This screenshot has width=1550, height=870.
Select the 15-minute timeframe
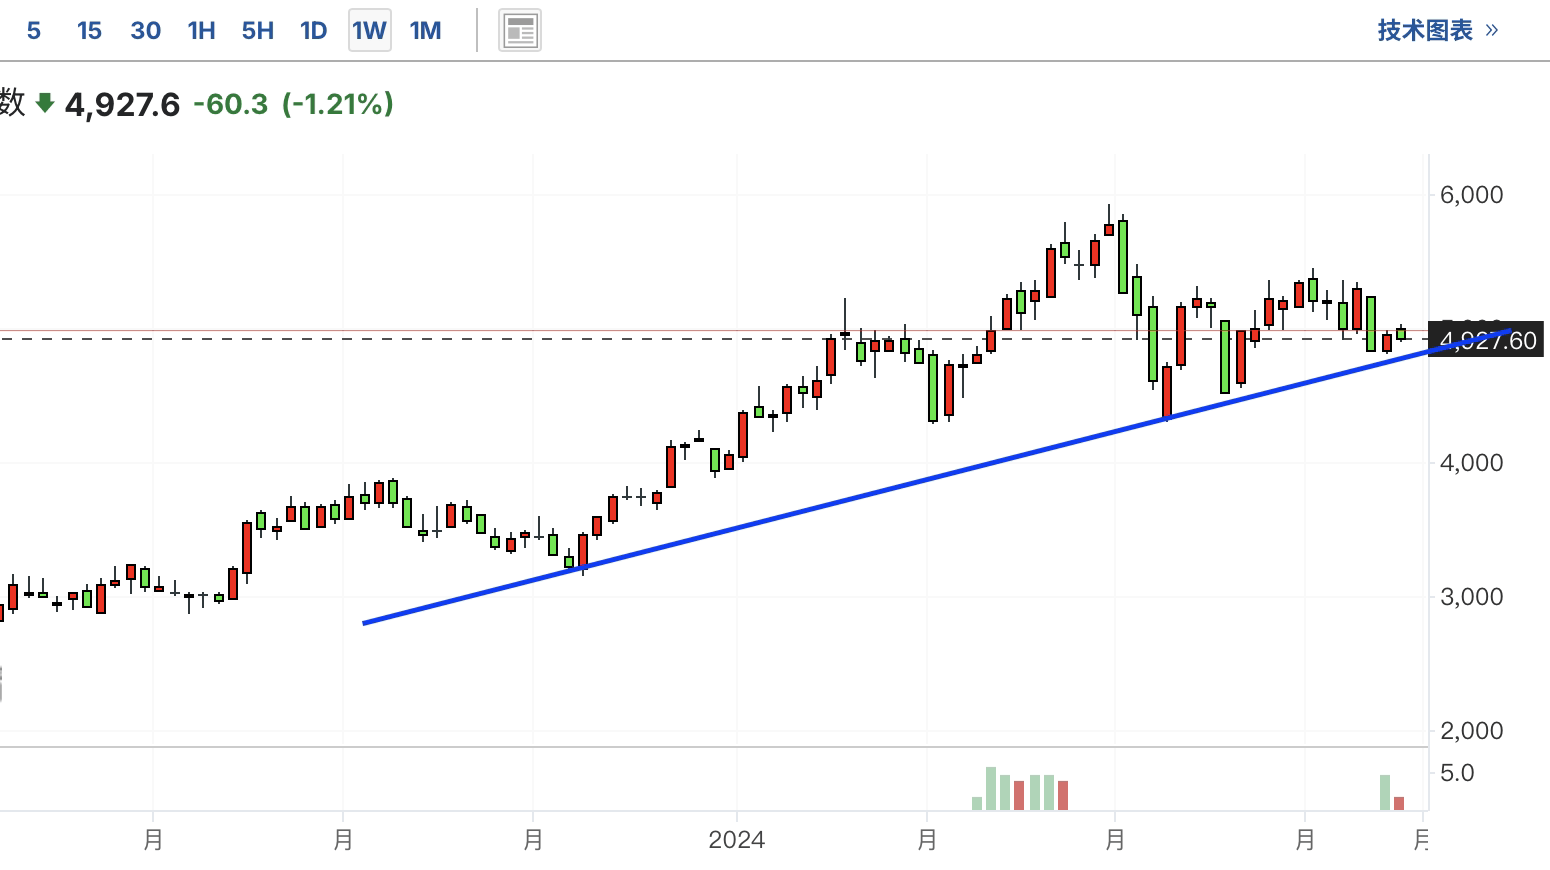[x=89, y=30]
